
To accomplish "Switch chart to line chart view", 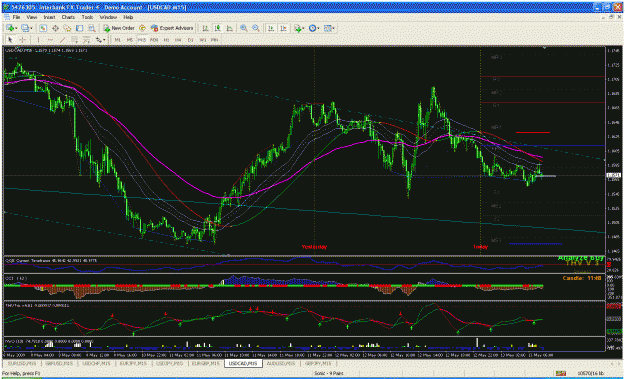I will [x=230, y=28].
